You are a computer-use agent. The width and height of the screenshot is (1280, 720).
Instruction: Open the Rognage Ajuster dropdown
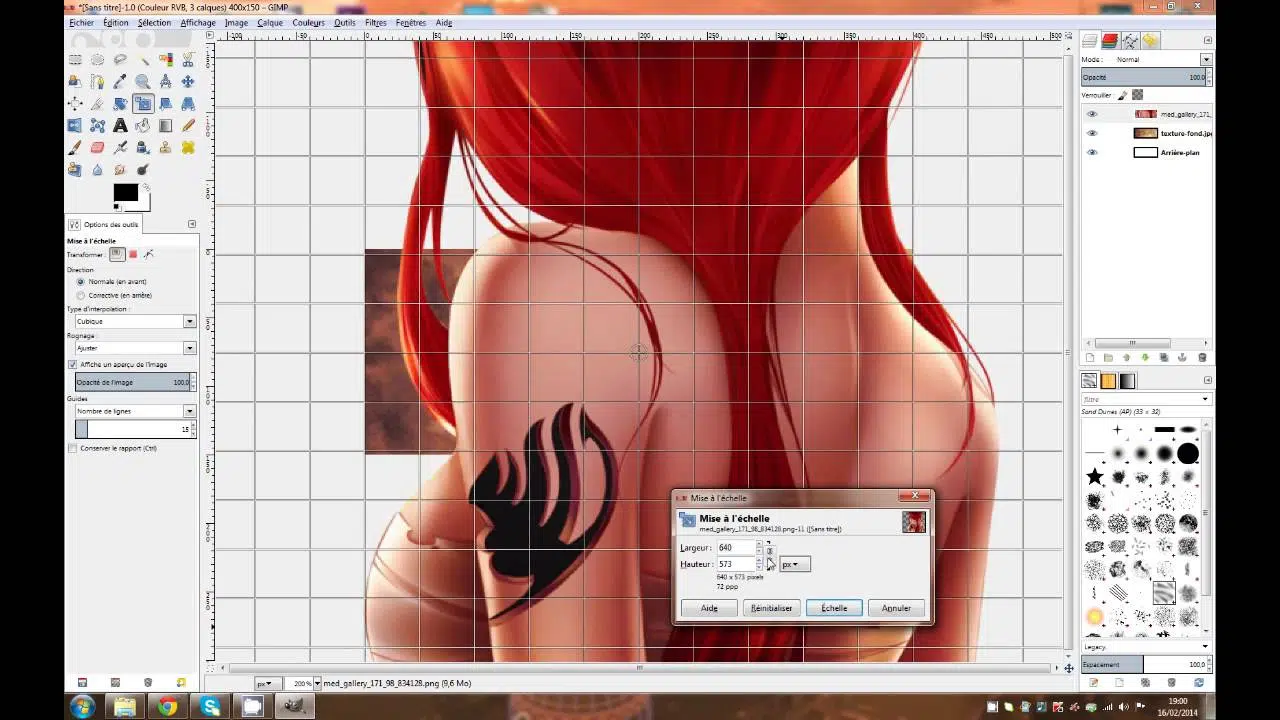click(135, 347)
